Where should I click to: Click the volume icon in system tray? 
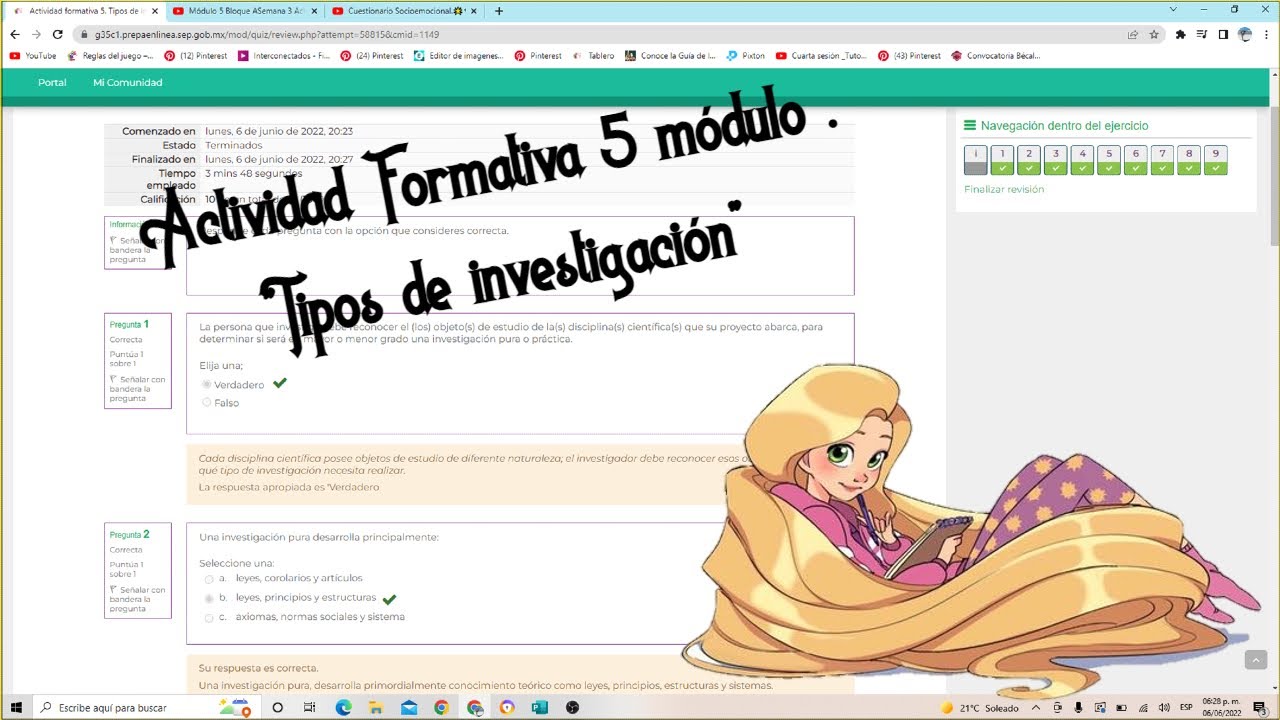click(x=1163, y=708)
